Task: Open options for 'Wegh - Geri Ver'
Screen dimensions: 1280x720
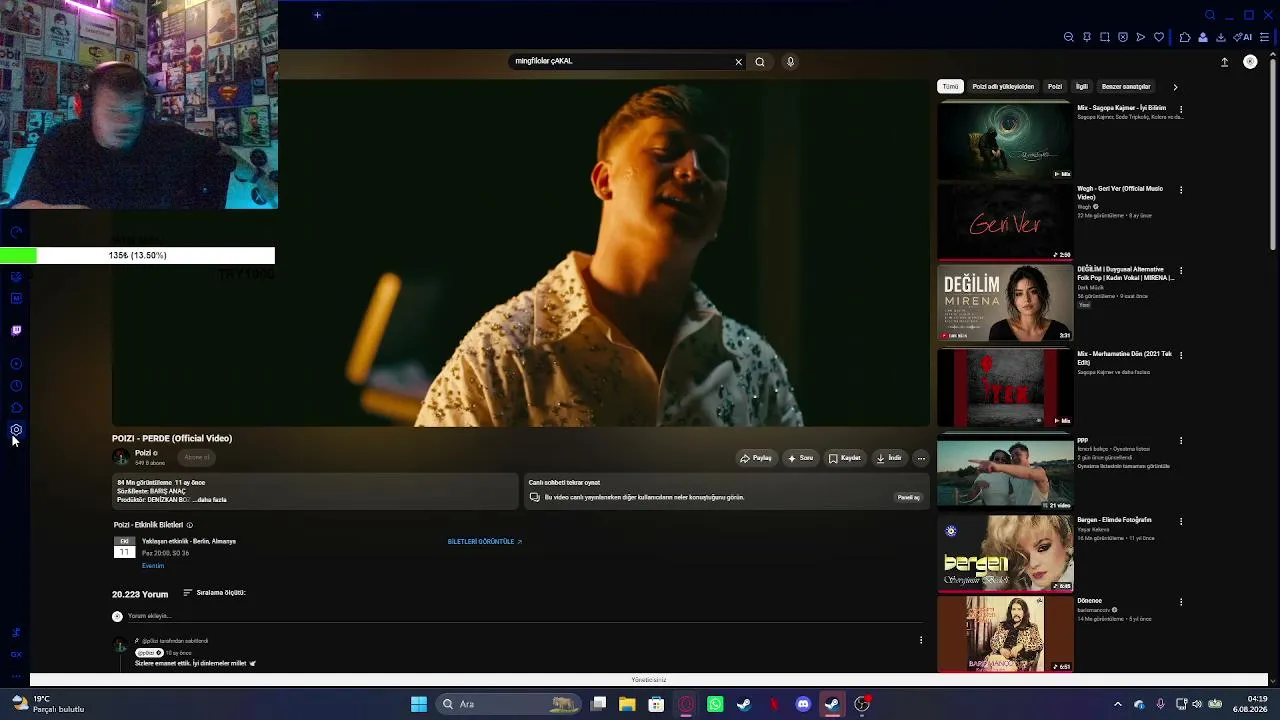Action: point(1181,190)
